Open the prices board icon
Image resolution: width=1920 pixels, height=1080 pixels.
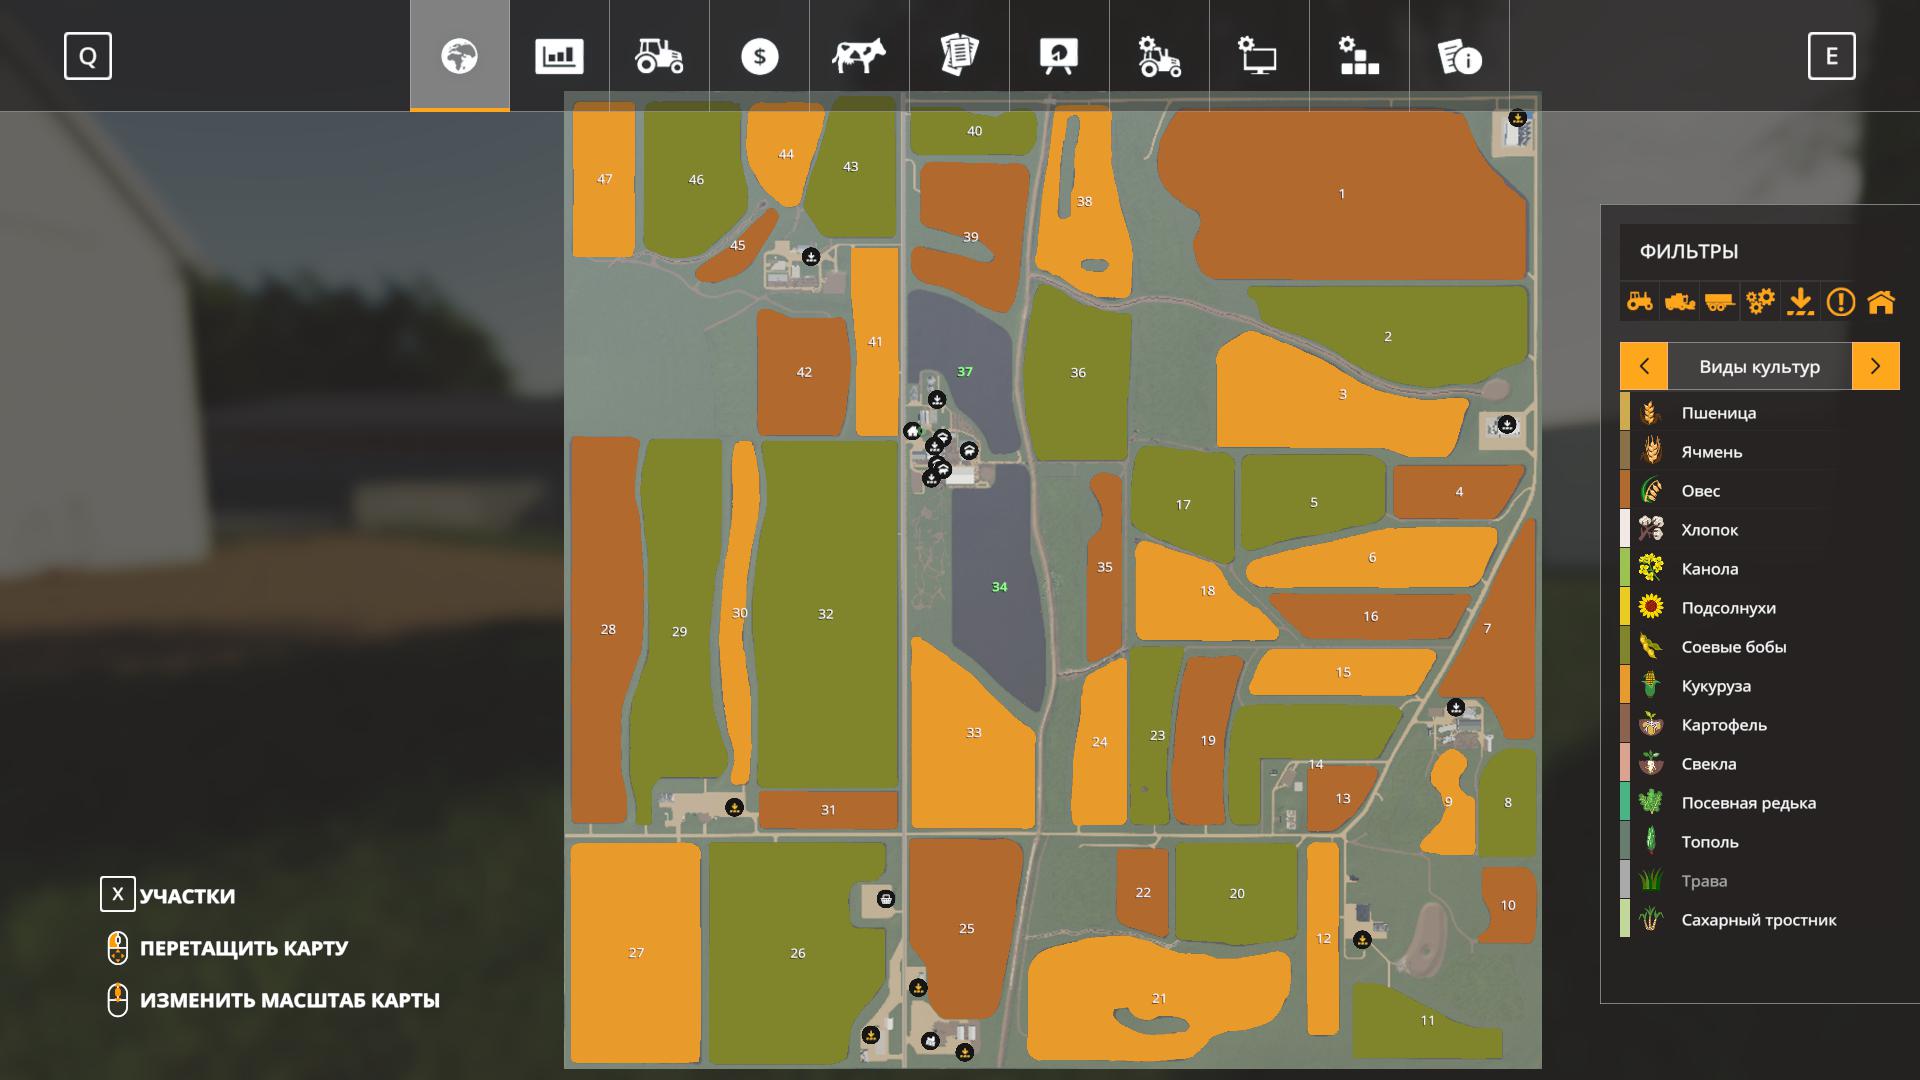[x=1058, y=57]
